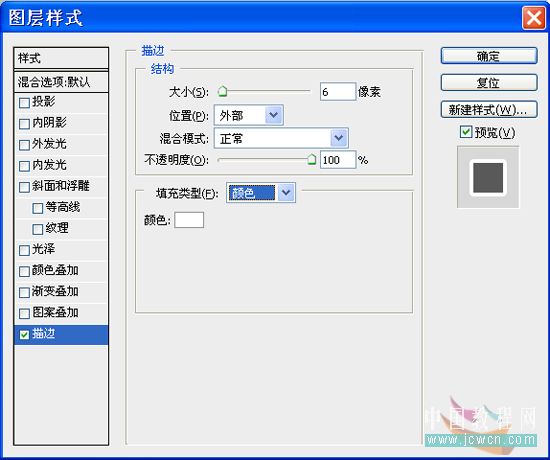Click the 新建样式(W)... button
The width and height of the screenshot is (550, 460).
tap(489, 110)
